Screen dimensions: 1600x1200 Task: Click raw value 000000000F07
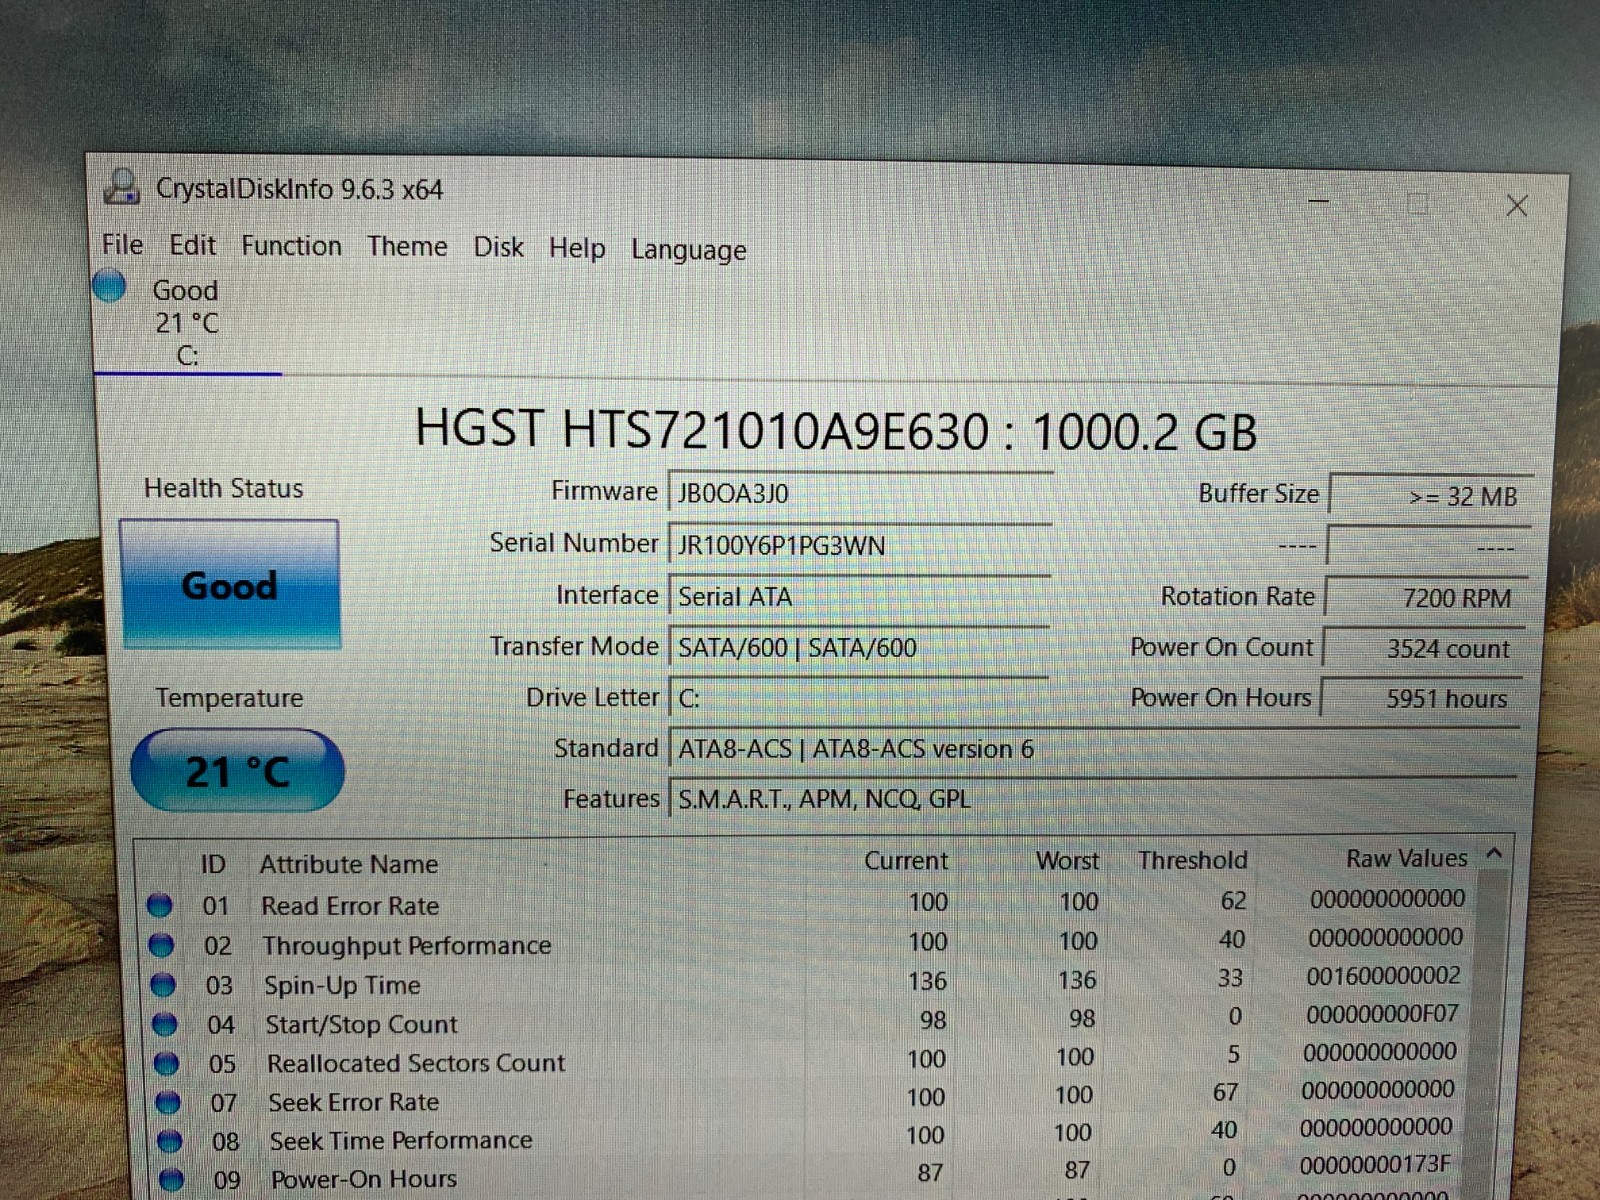(1382, 1014)
